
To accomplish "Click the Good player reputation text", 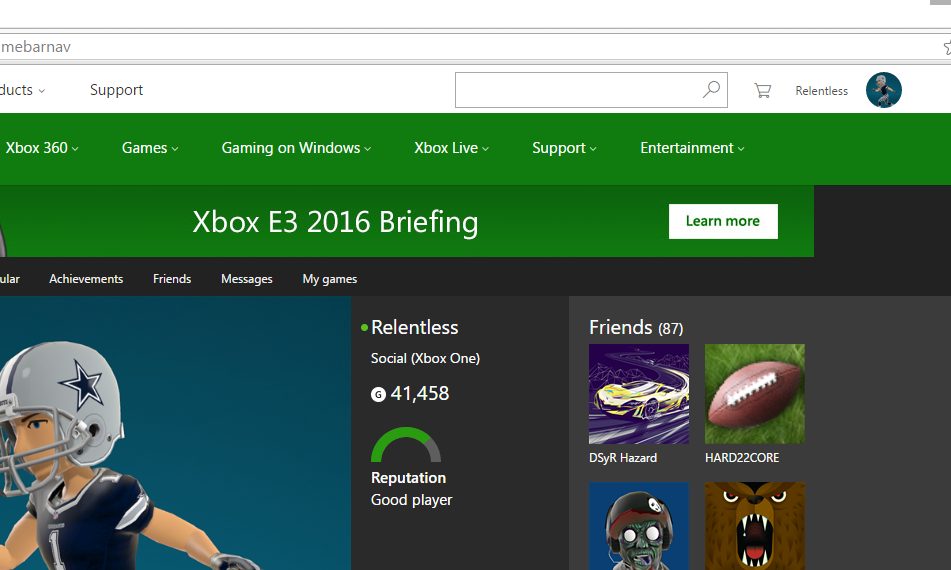I will pos(411,500).
